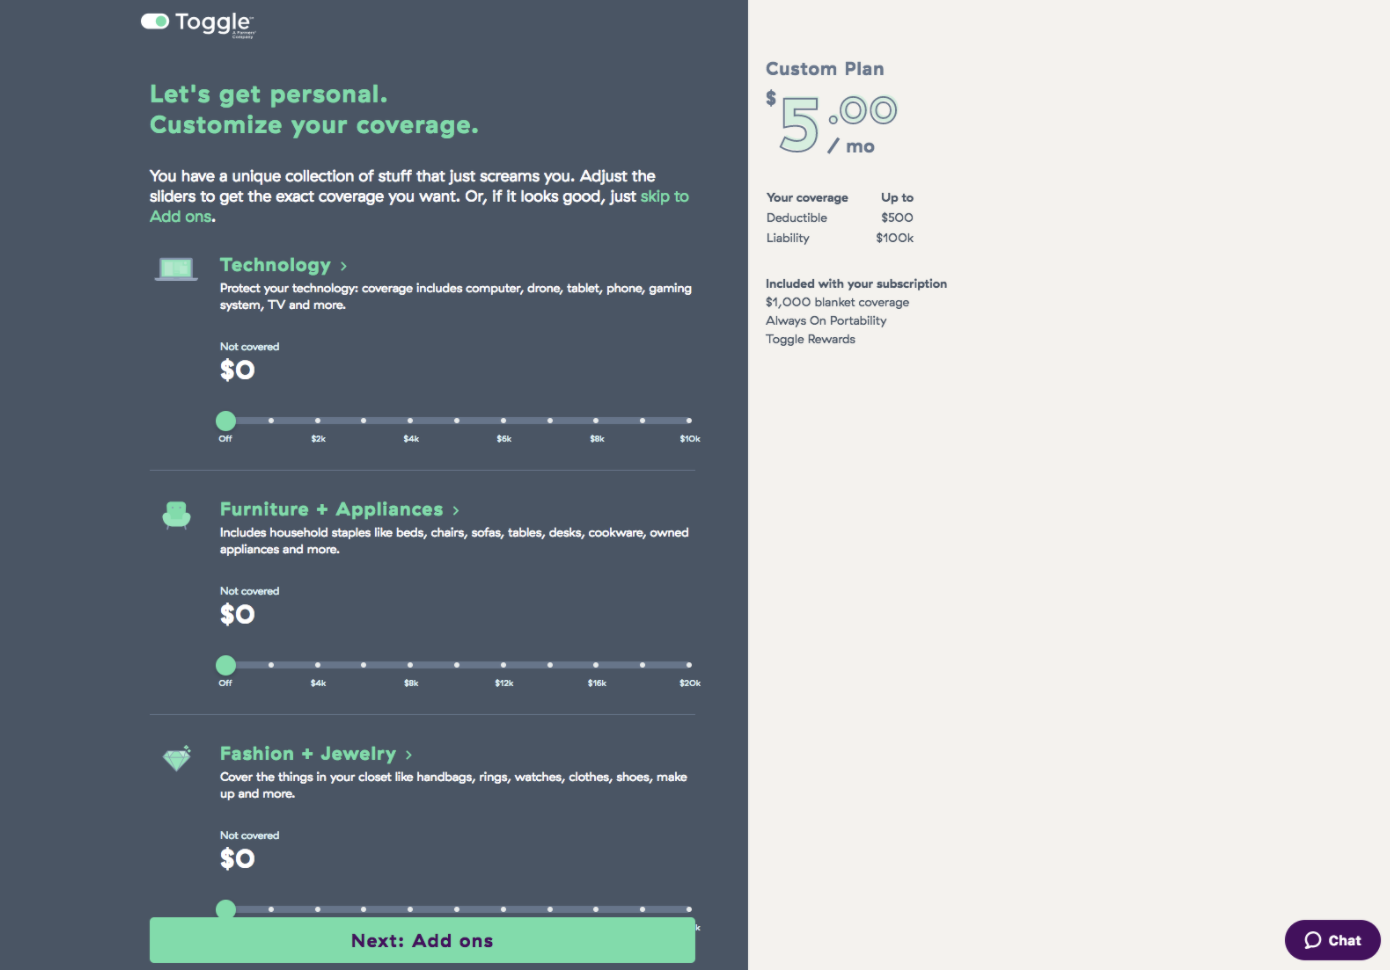
Task: Expand the Technology chevron arrow
Action: pos(344,266)
